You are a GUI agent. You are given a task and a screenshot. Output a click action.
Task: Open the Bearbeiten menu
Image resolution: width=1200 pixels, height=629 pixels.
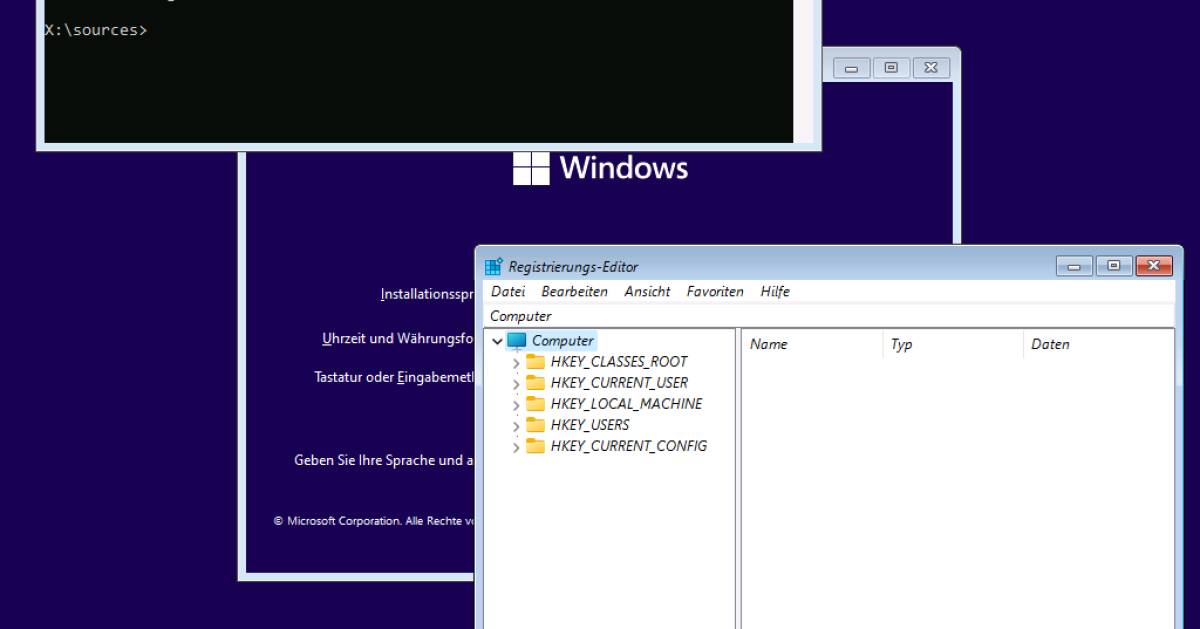(575, 292)
